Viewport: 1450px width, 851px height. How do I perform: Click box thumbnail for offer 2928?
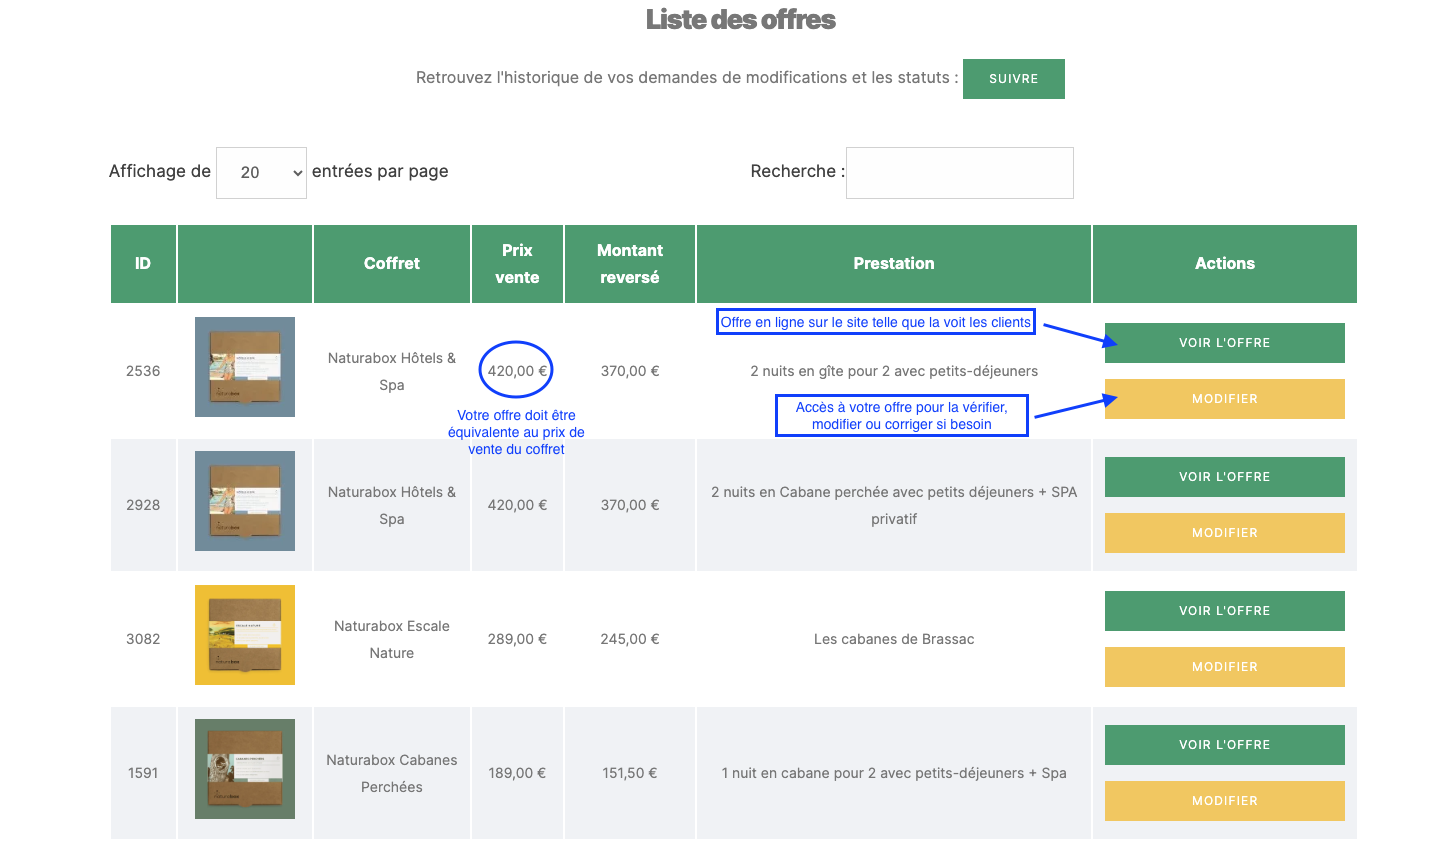(245, 501)
